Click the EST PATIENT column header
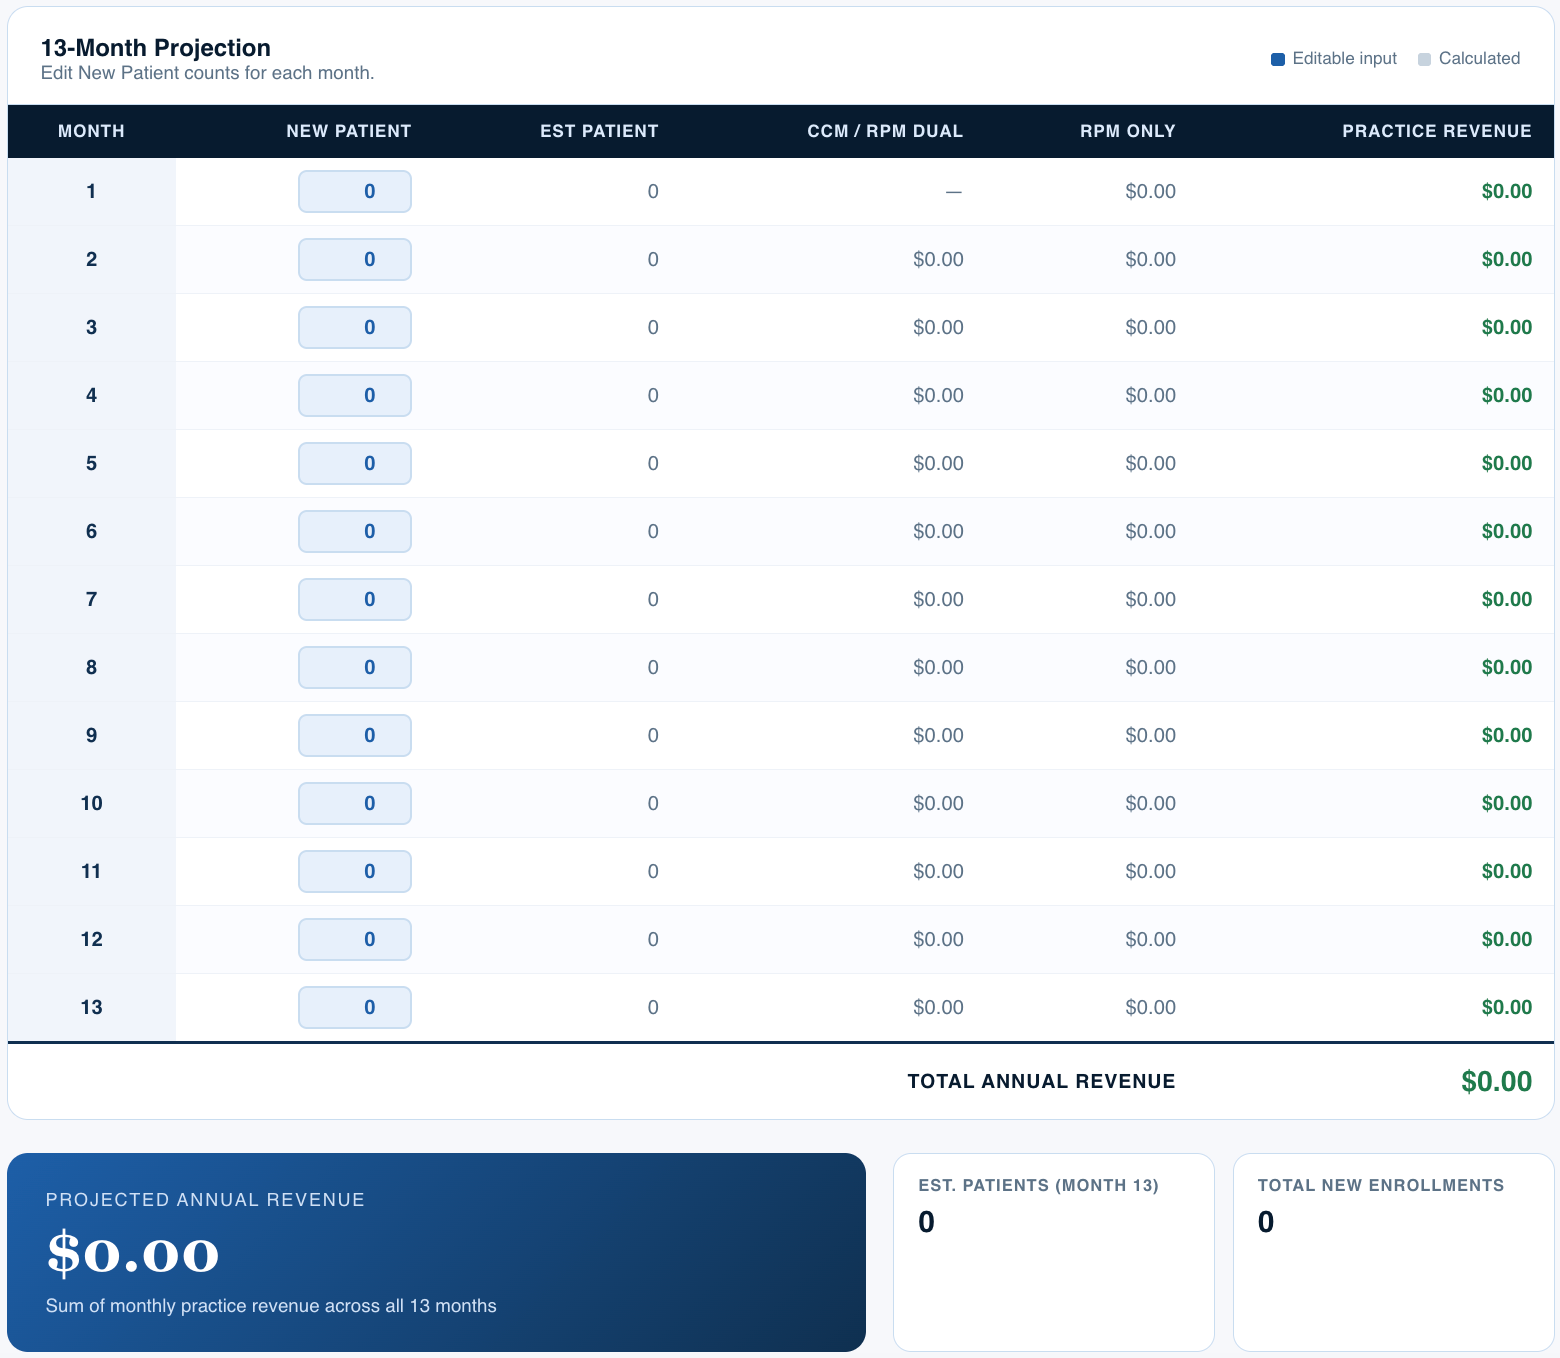 pyautogui.click(x=599, y=131)
